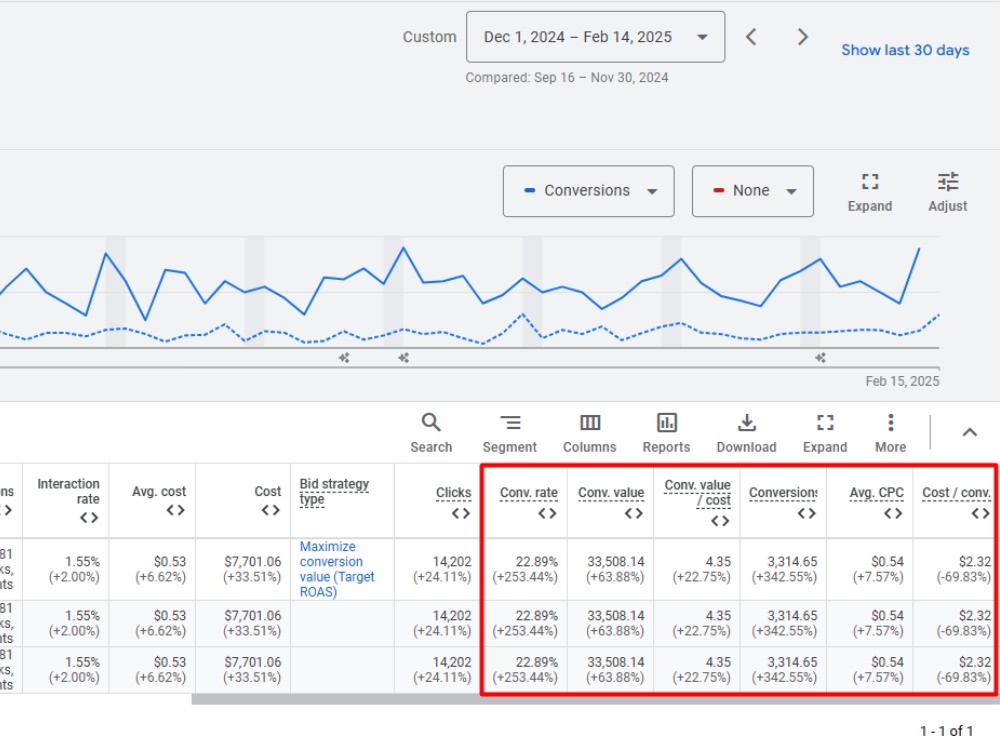Sort by the Cost column header
The image size is (1000, 750).
click(x=268, y=491)
